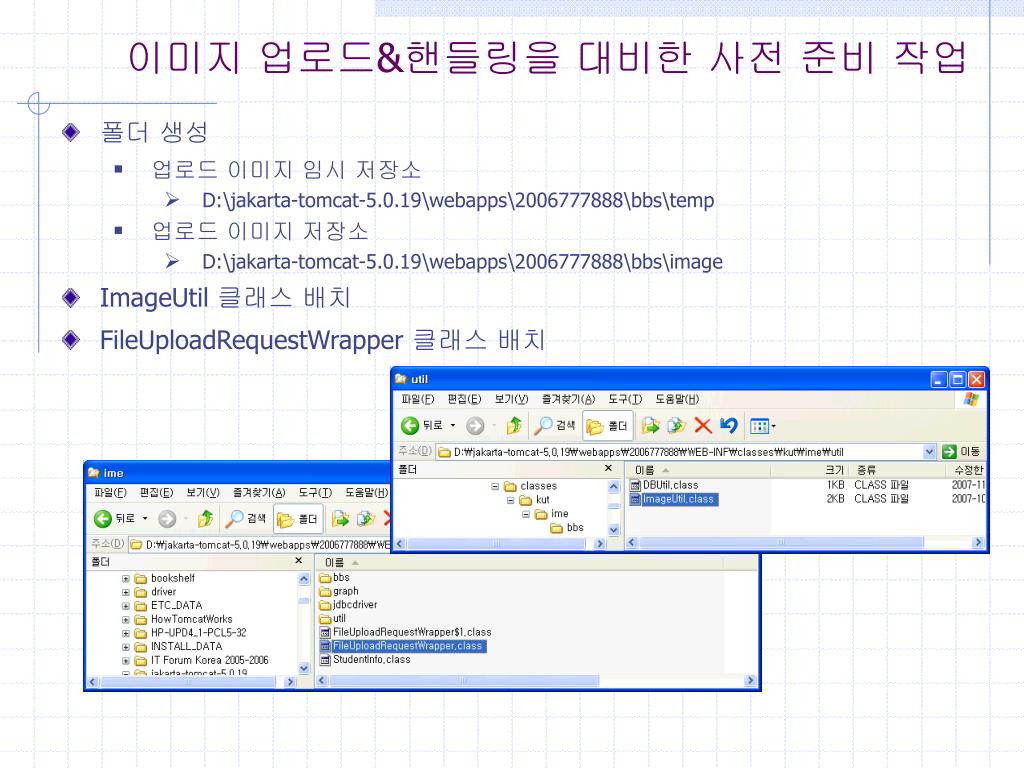Open the 도움말(H) menu in util window
Screen dimensions: 1024x768
pos(677,399)
